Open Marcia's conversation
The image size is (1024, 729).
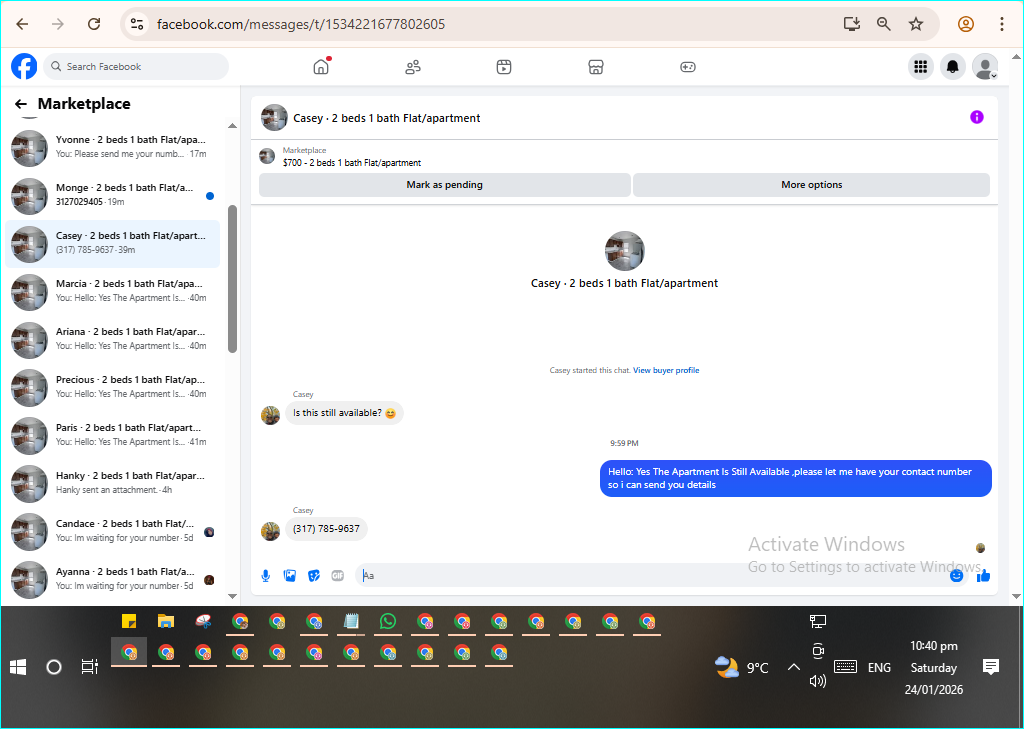pyautogui.click(x=112, y=291)
